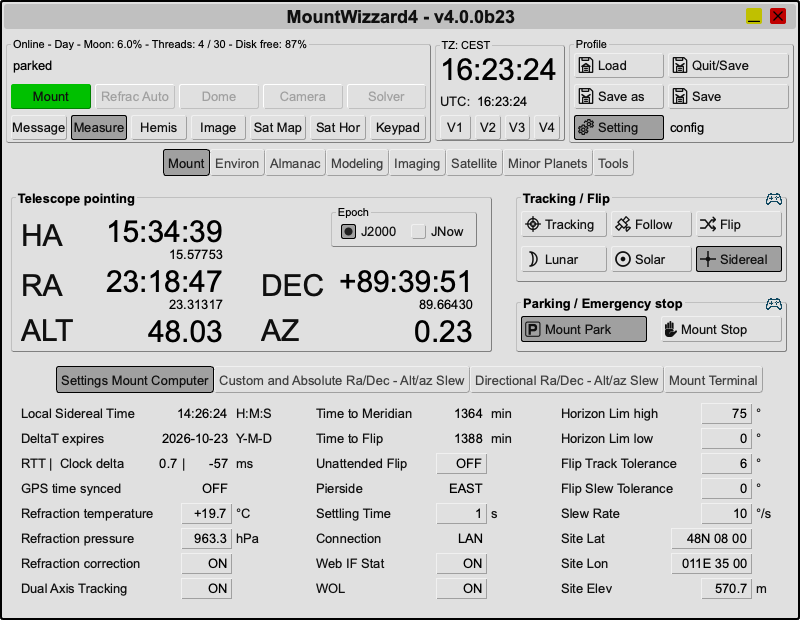Open the Tools tab
This screenshot has height=620, width=800.
pos(613,163)
